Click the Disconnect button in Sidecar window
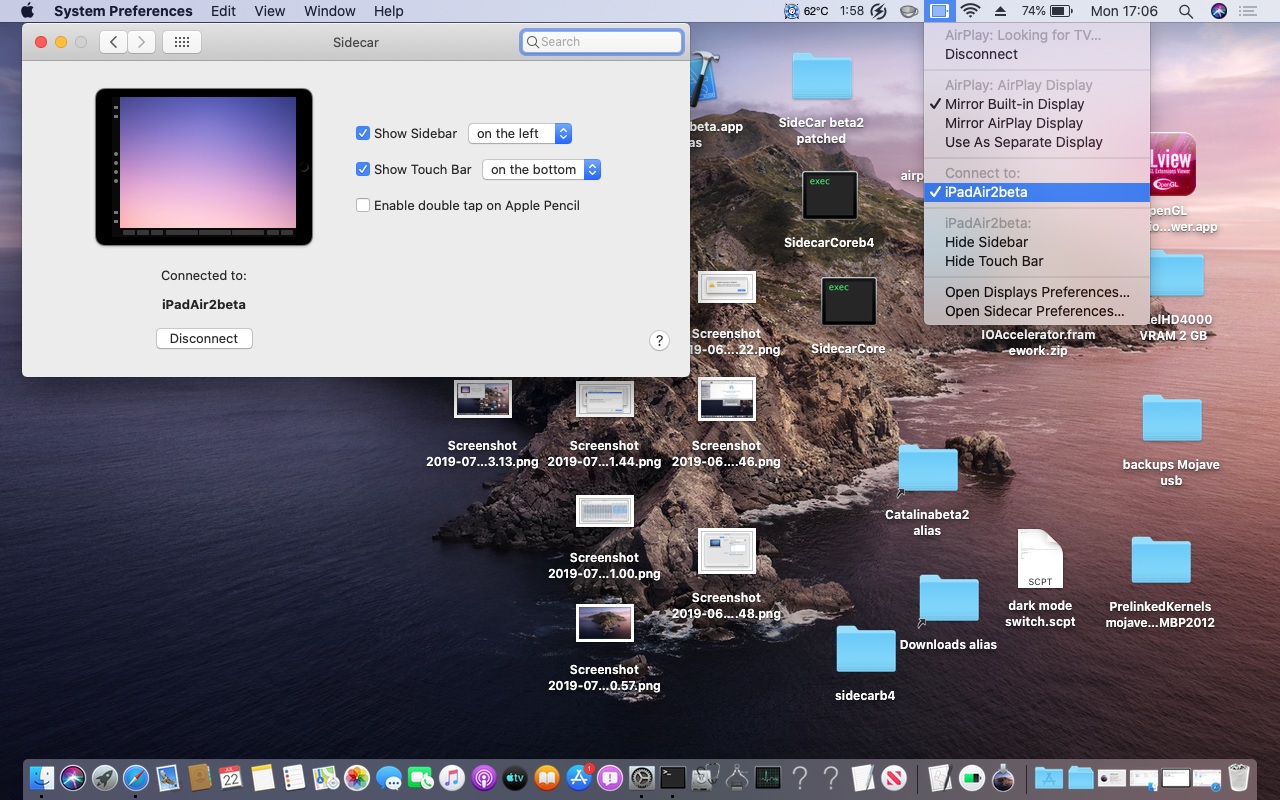 [204, 338]
